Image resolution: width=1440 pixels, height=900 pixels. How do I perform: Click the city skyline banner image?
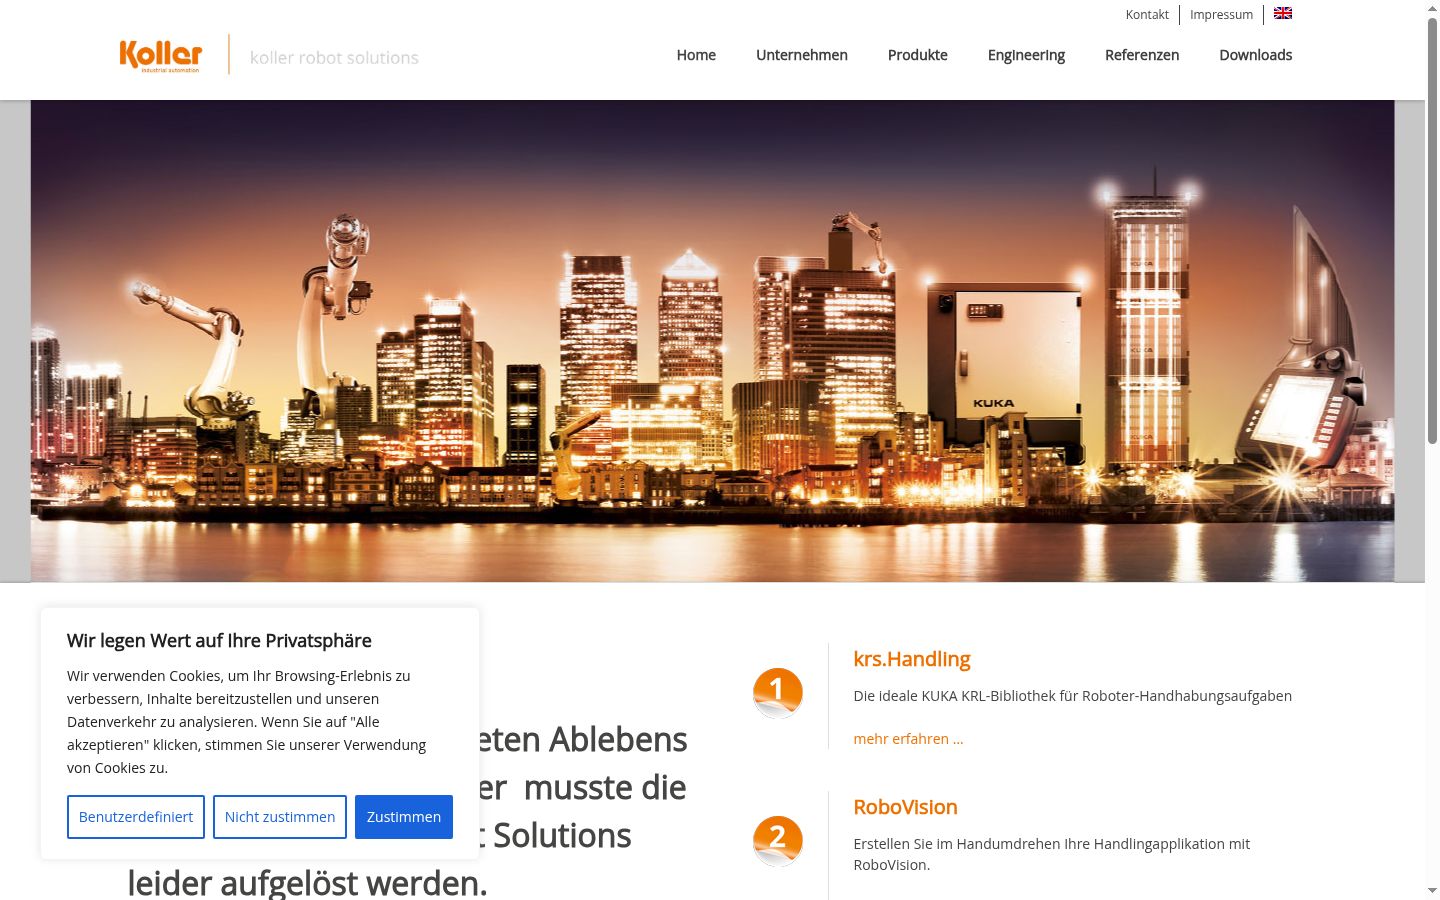pos(712,341)
